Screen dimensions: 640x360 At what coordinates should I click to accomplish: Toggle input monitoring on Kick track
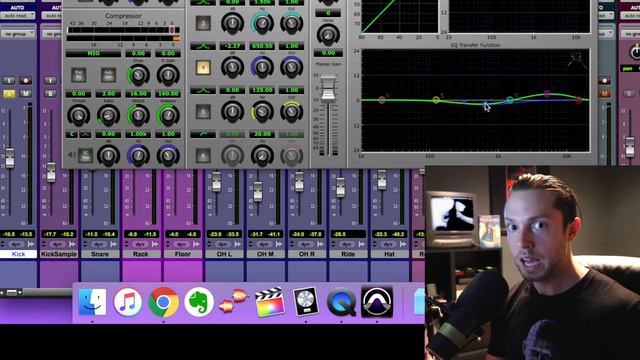9,80
